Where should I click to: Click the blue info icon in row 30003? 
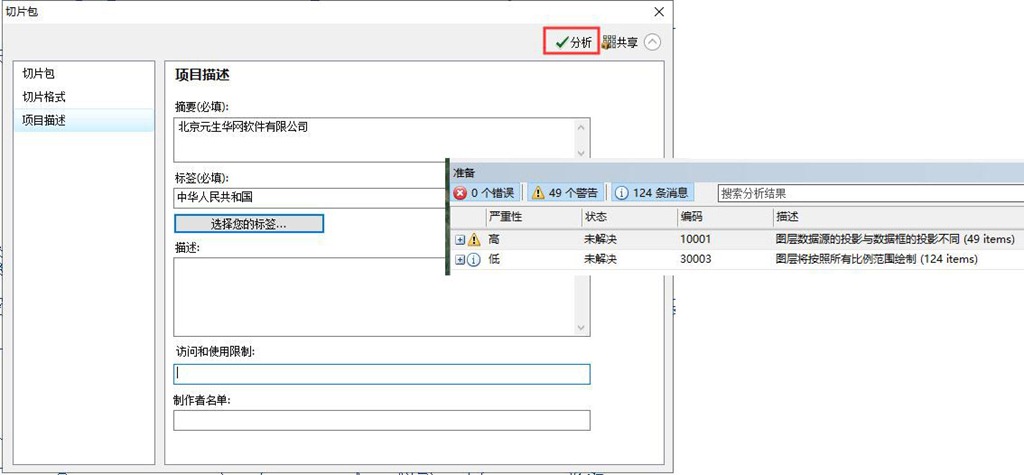click(x=474, y=260)
